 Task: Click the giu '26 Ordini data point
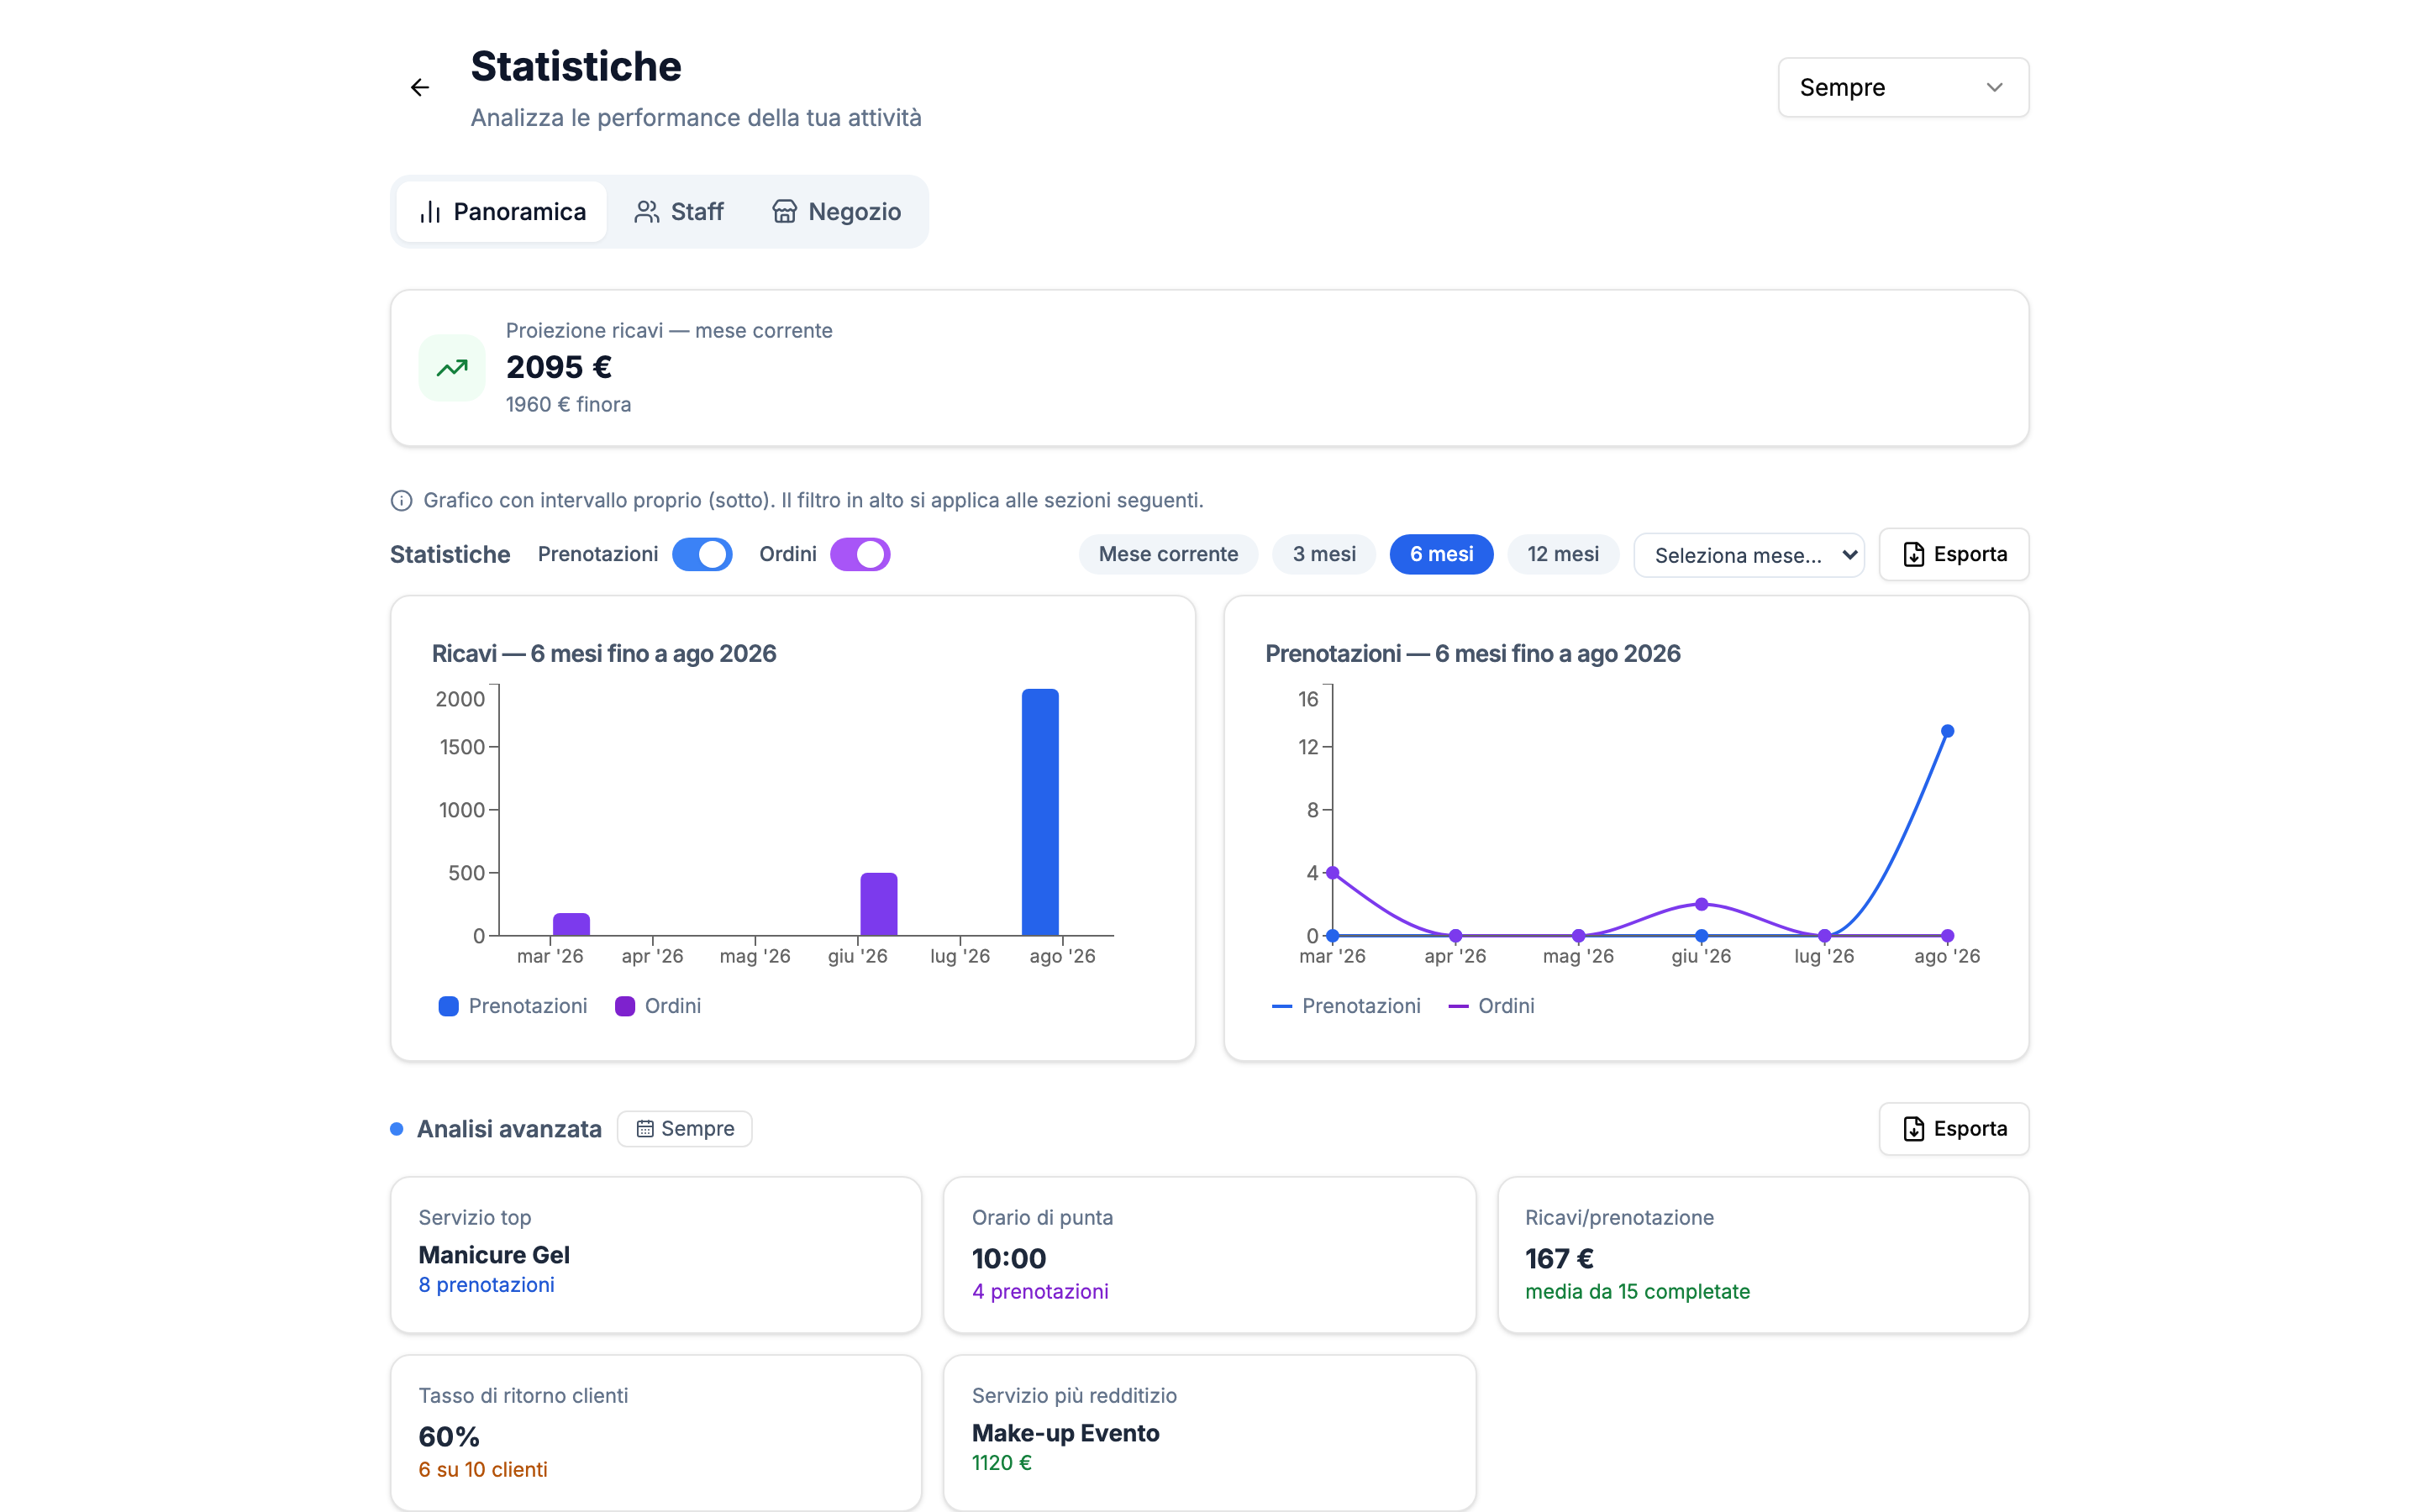[1701, 904]
